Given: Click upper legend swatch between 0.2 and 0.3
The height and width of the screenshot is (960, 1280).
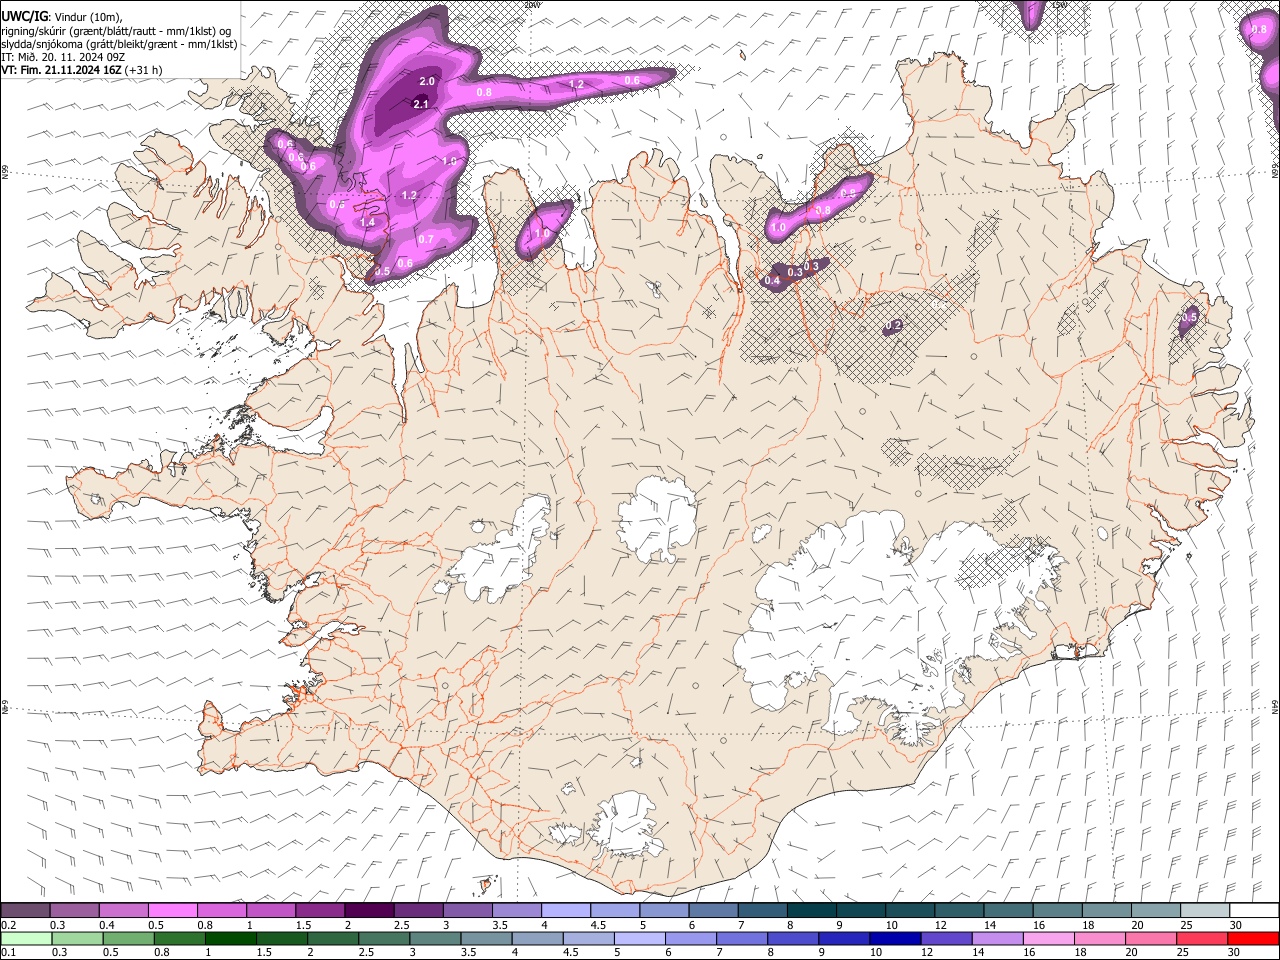Looking at the screenshot, I should (x=24, y=910).
